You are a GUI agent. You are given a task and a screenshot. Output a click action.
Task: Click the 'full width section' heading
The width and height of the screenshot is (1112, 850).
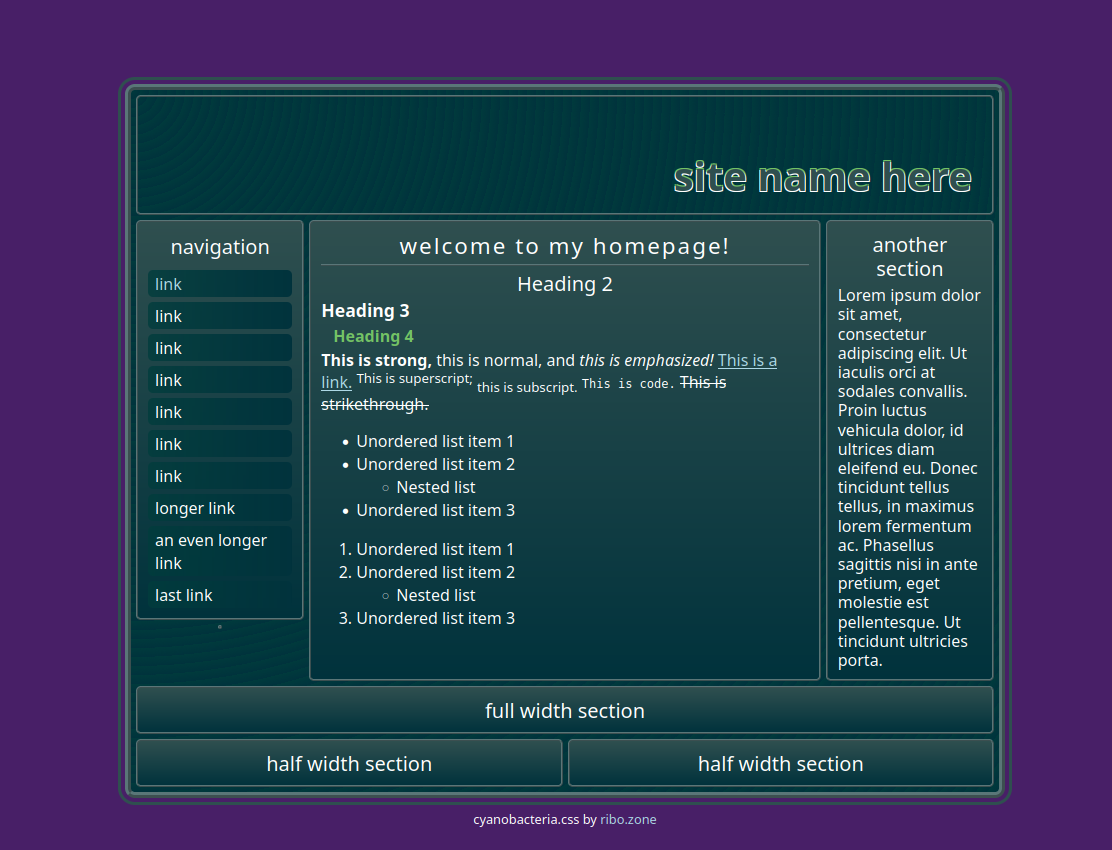click(x=565, y=710)
